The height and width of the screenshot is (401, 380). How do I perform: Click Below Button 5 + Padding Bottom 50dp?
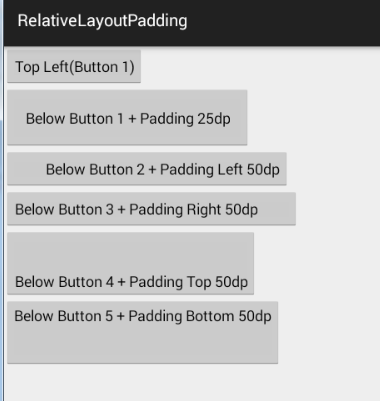point(142,332)
